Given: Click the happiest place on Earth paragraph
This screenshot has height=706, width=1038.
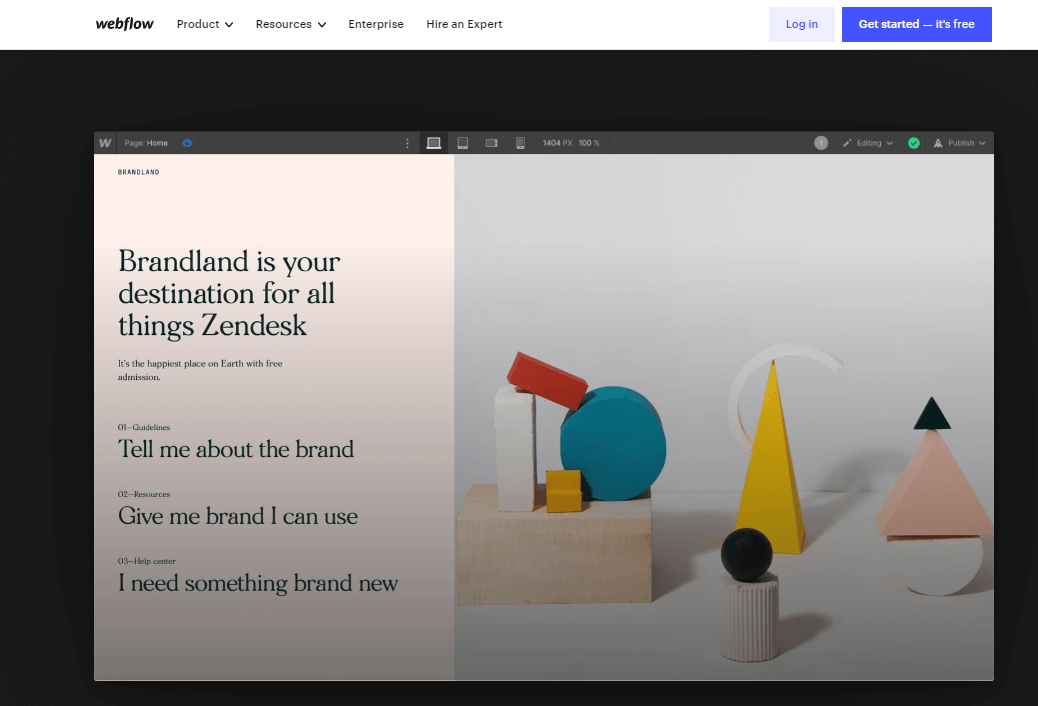Looking at the screenshot, I should coord(200,370).
